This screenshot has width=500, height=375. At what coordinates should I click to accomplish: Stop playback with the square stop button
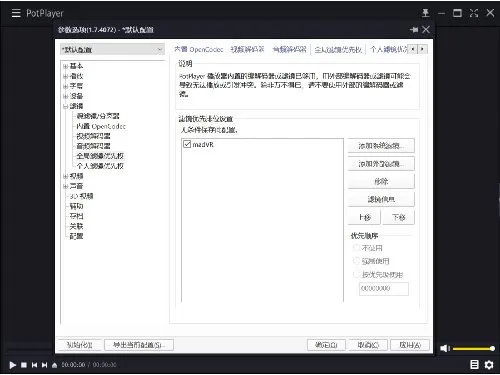(x=24, y=365)
